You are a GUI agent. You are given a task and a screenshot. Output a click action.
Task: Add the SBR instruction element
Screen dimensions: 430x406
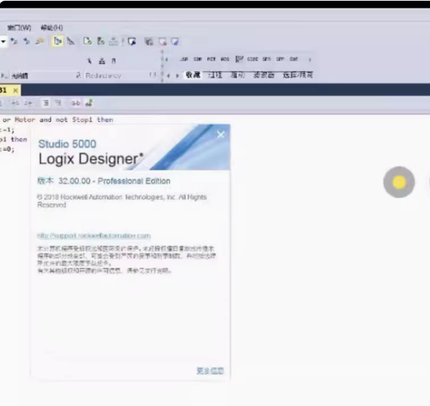coord(198,59)
